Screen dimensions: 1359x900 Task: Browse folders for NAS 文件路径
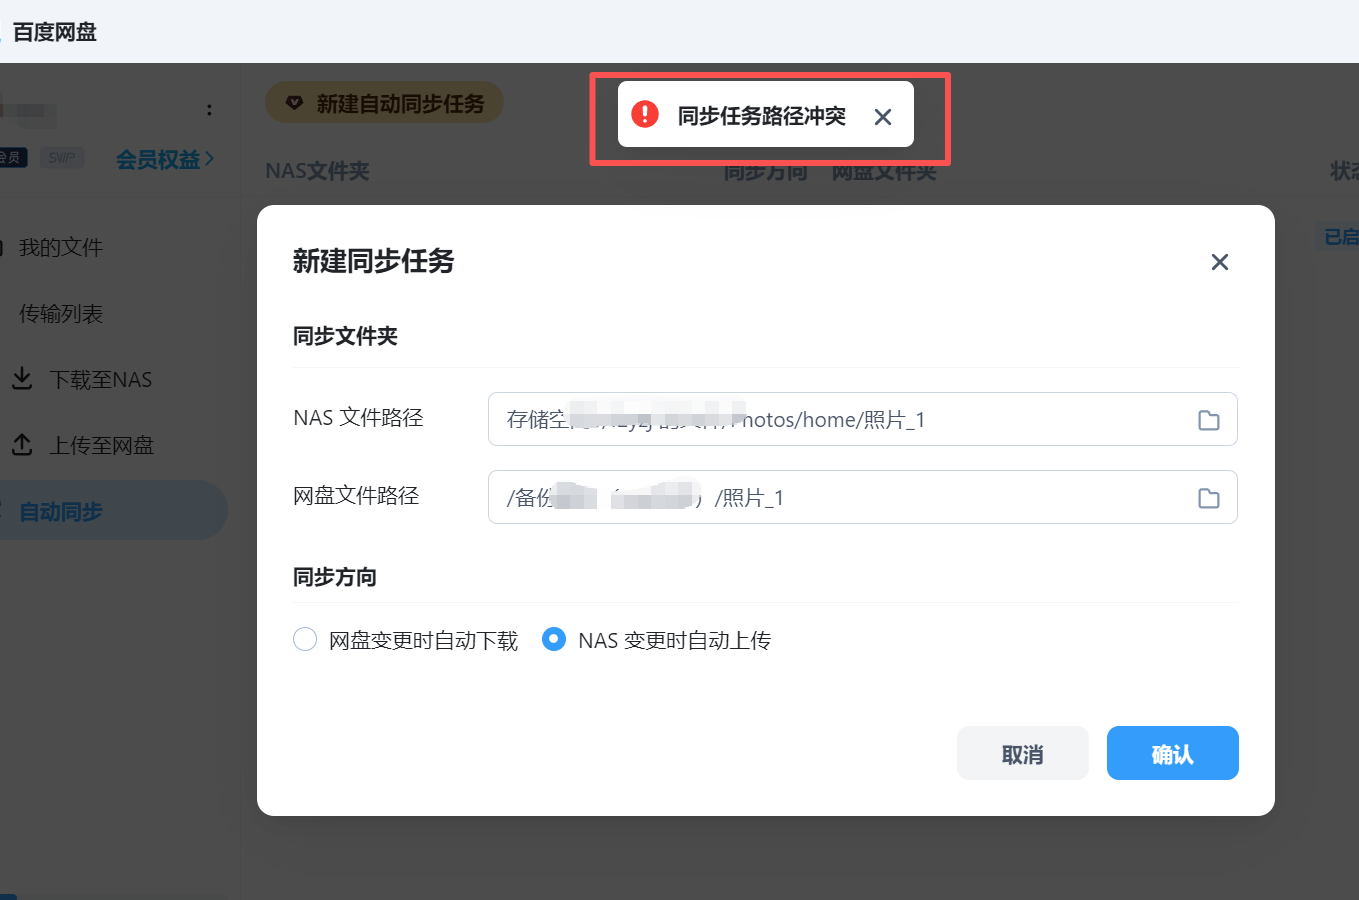(x=1209, y=420)
